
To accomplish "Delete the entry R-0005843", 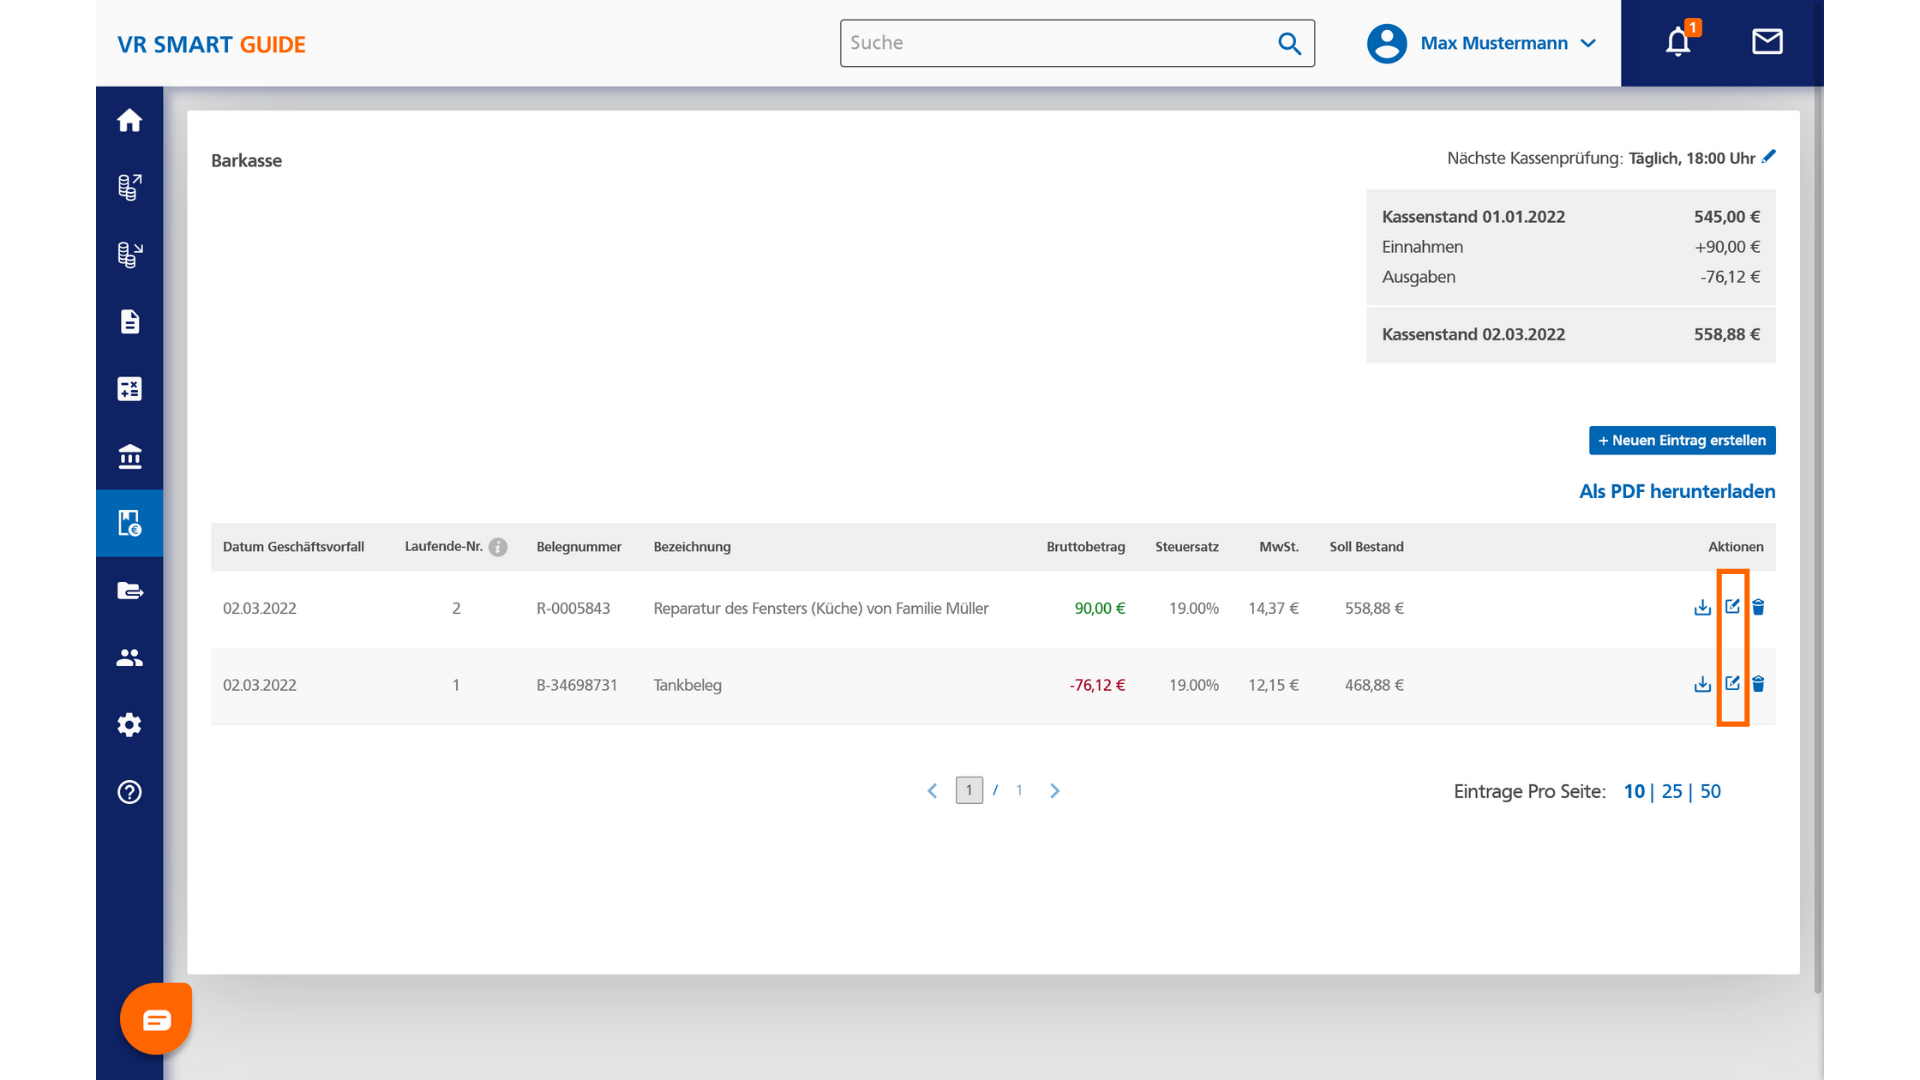I will (x=1758, y=607).
